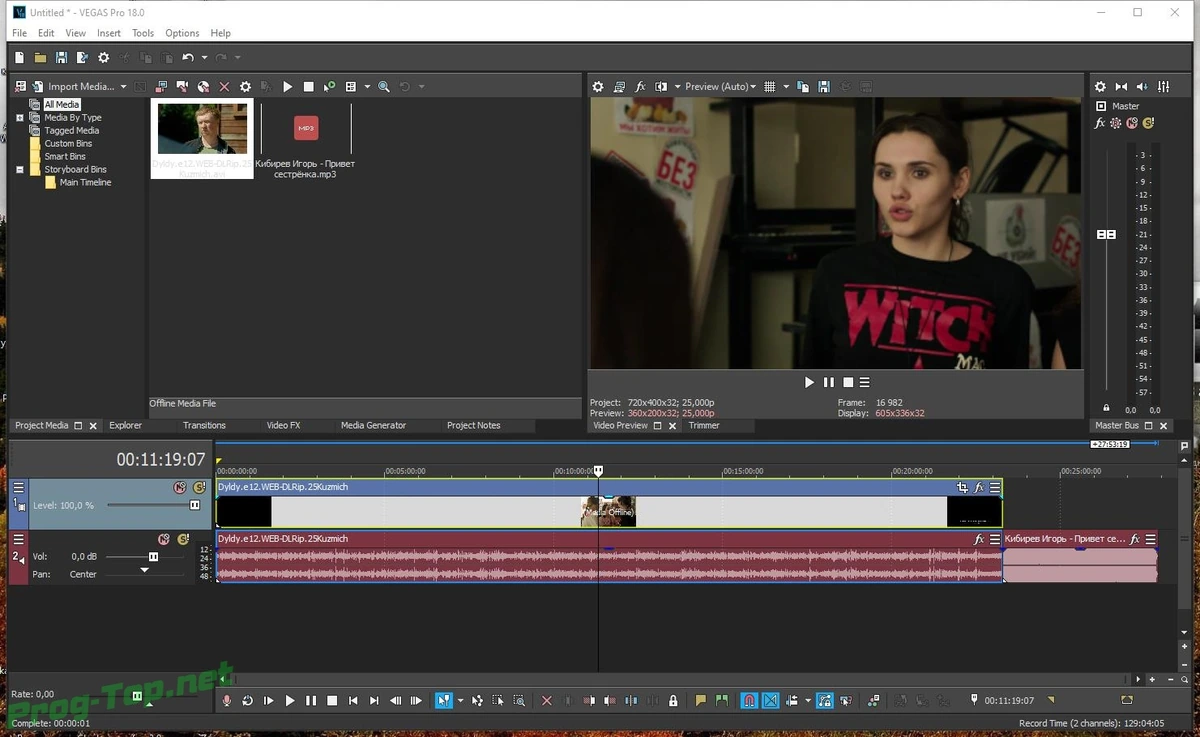Play the video in the preview window
Screen dimensions: 1200x737
(809, 383)
